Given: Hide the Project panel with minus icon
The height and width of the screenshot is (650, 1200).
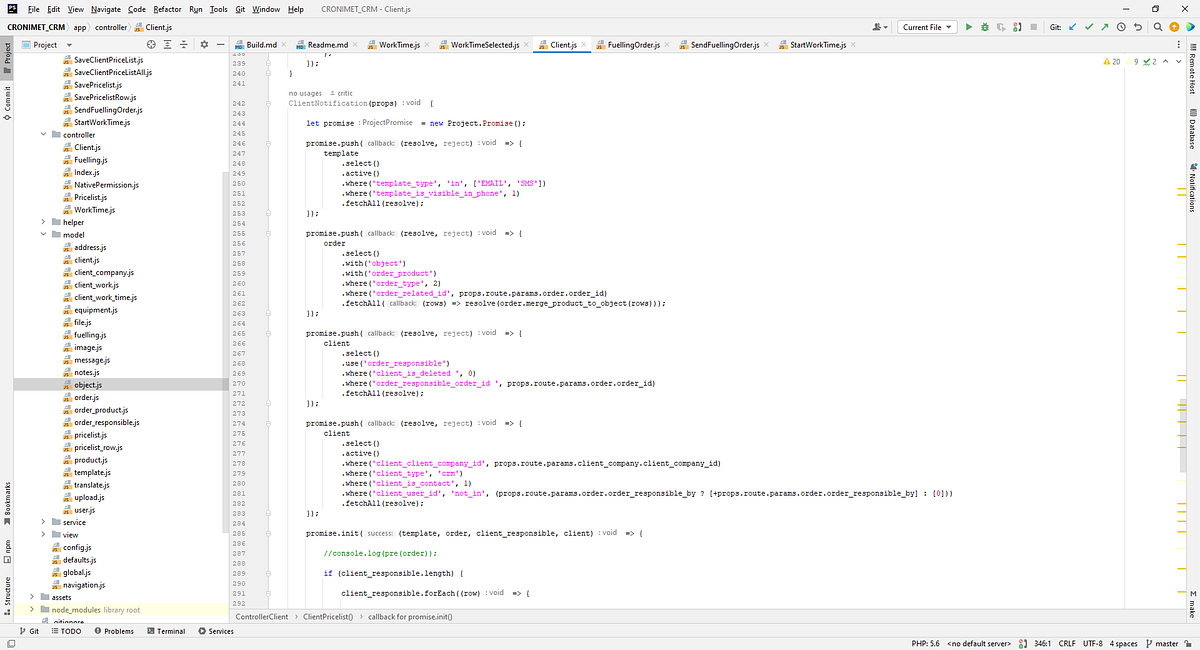Looking at the screenshot, I should [219, 45].
